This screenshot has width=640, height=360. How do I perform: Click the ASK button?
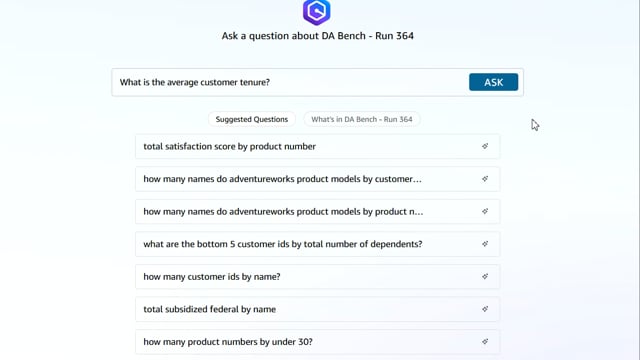pos(493,82)
